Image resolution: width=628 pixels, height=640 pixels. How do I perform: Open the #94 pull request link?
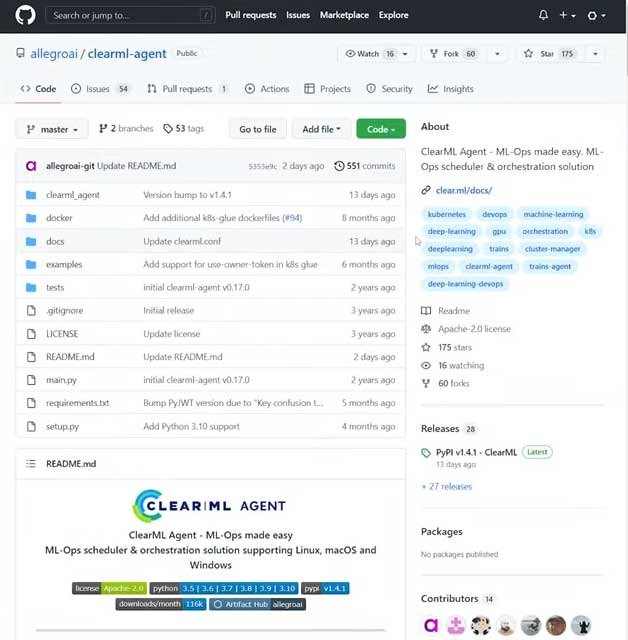point(293,218)
